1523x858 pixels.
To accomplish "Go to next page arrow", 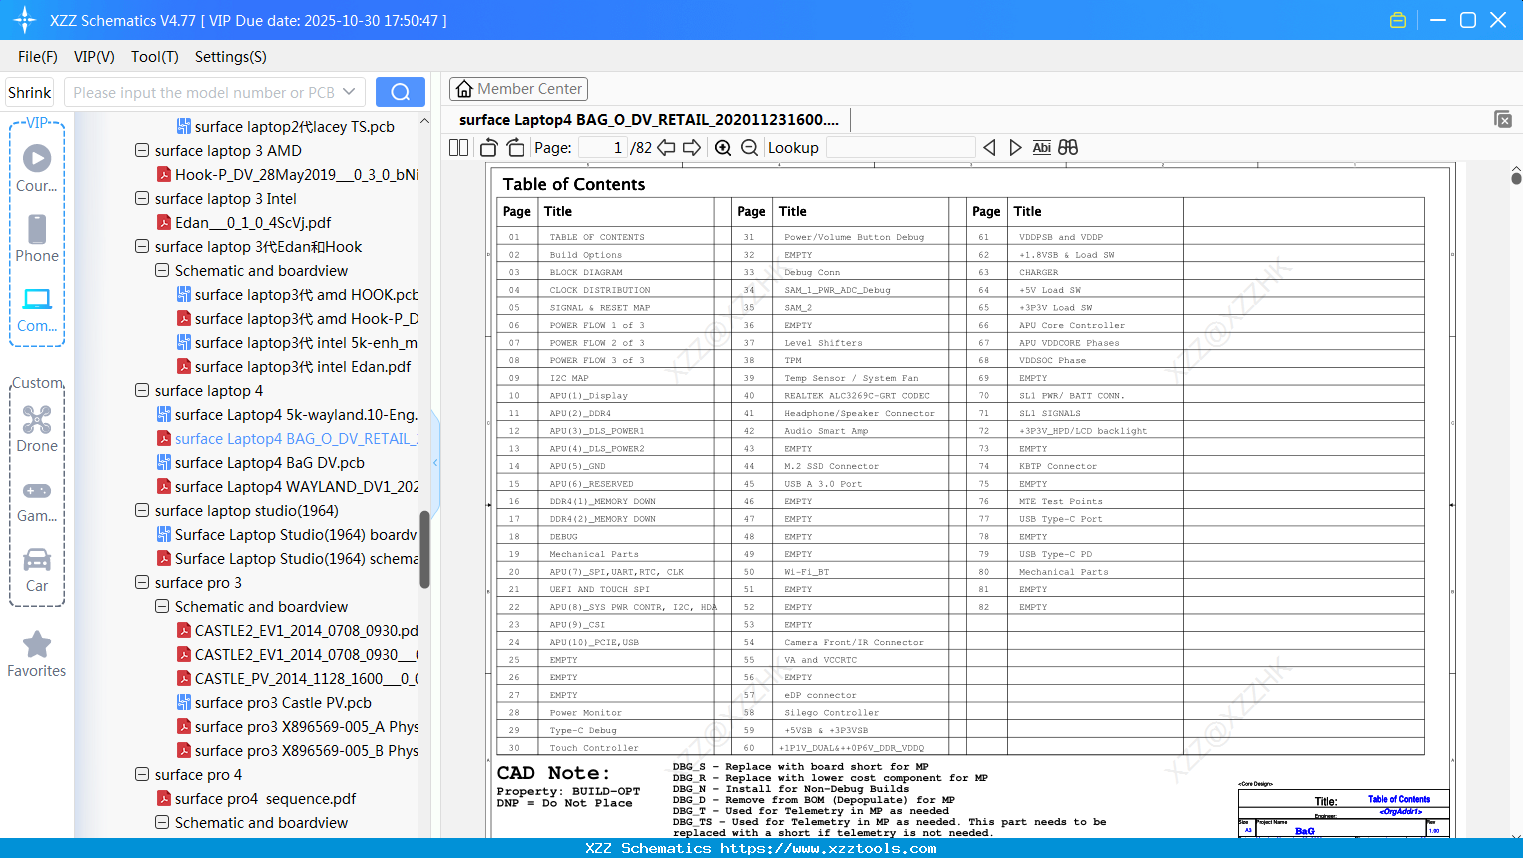I will click(692, 147).
